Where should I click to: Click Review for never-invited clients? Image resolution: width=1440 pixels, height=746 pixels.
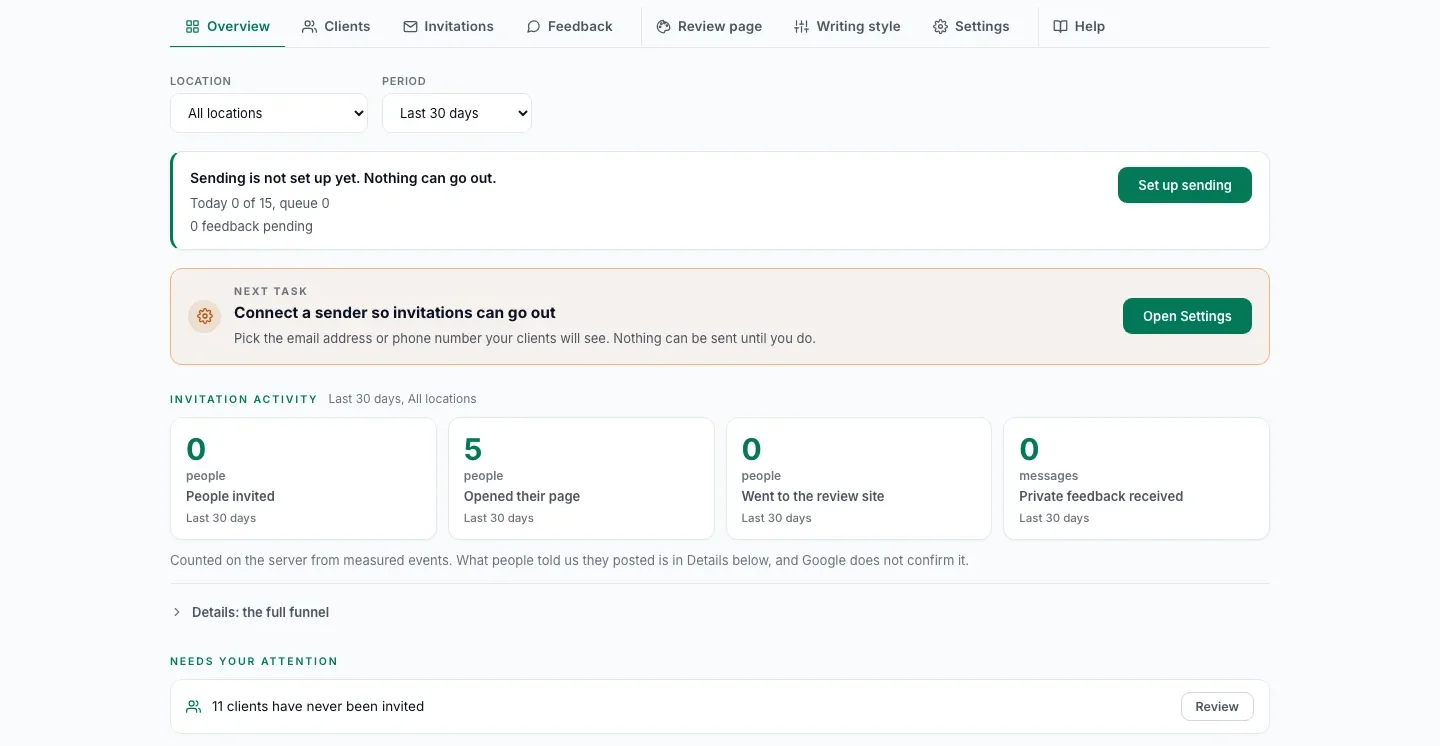1217,707
